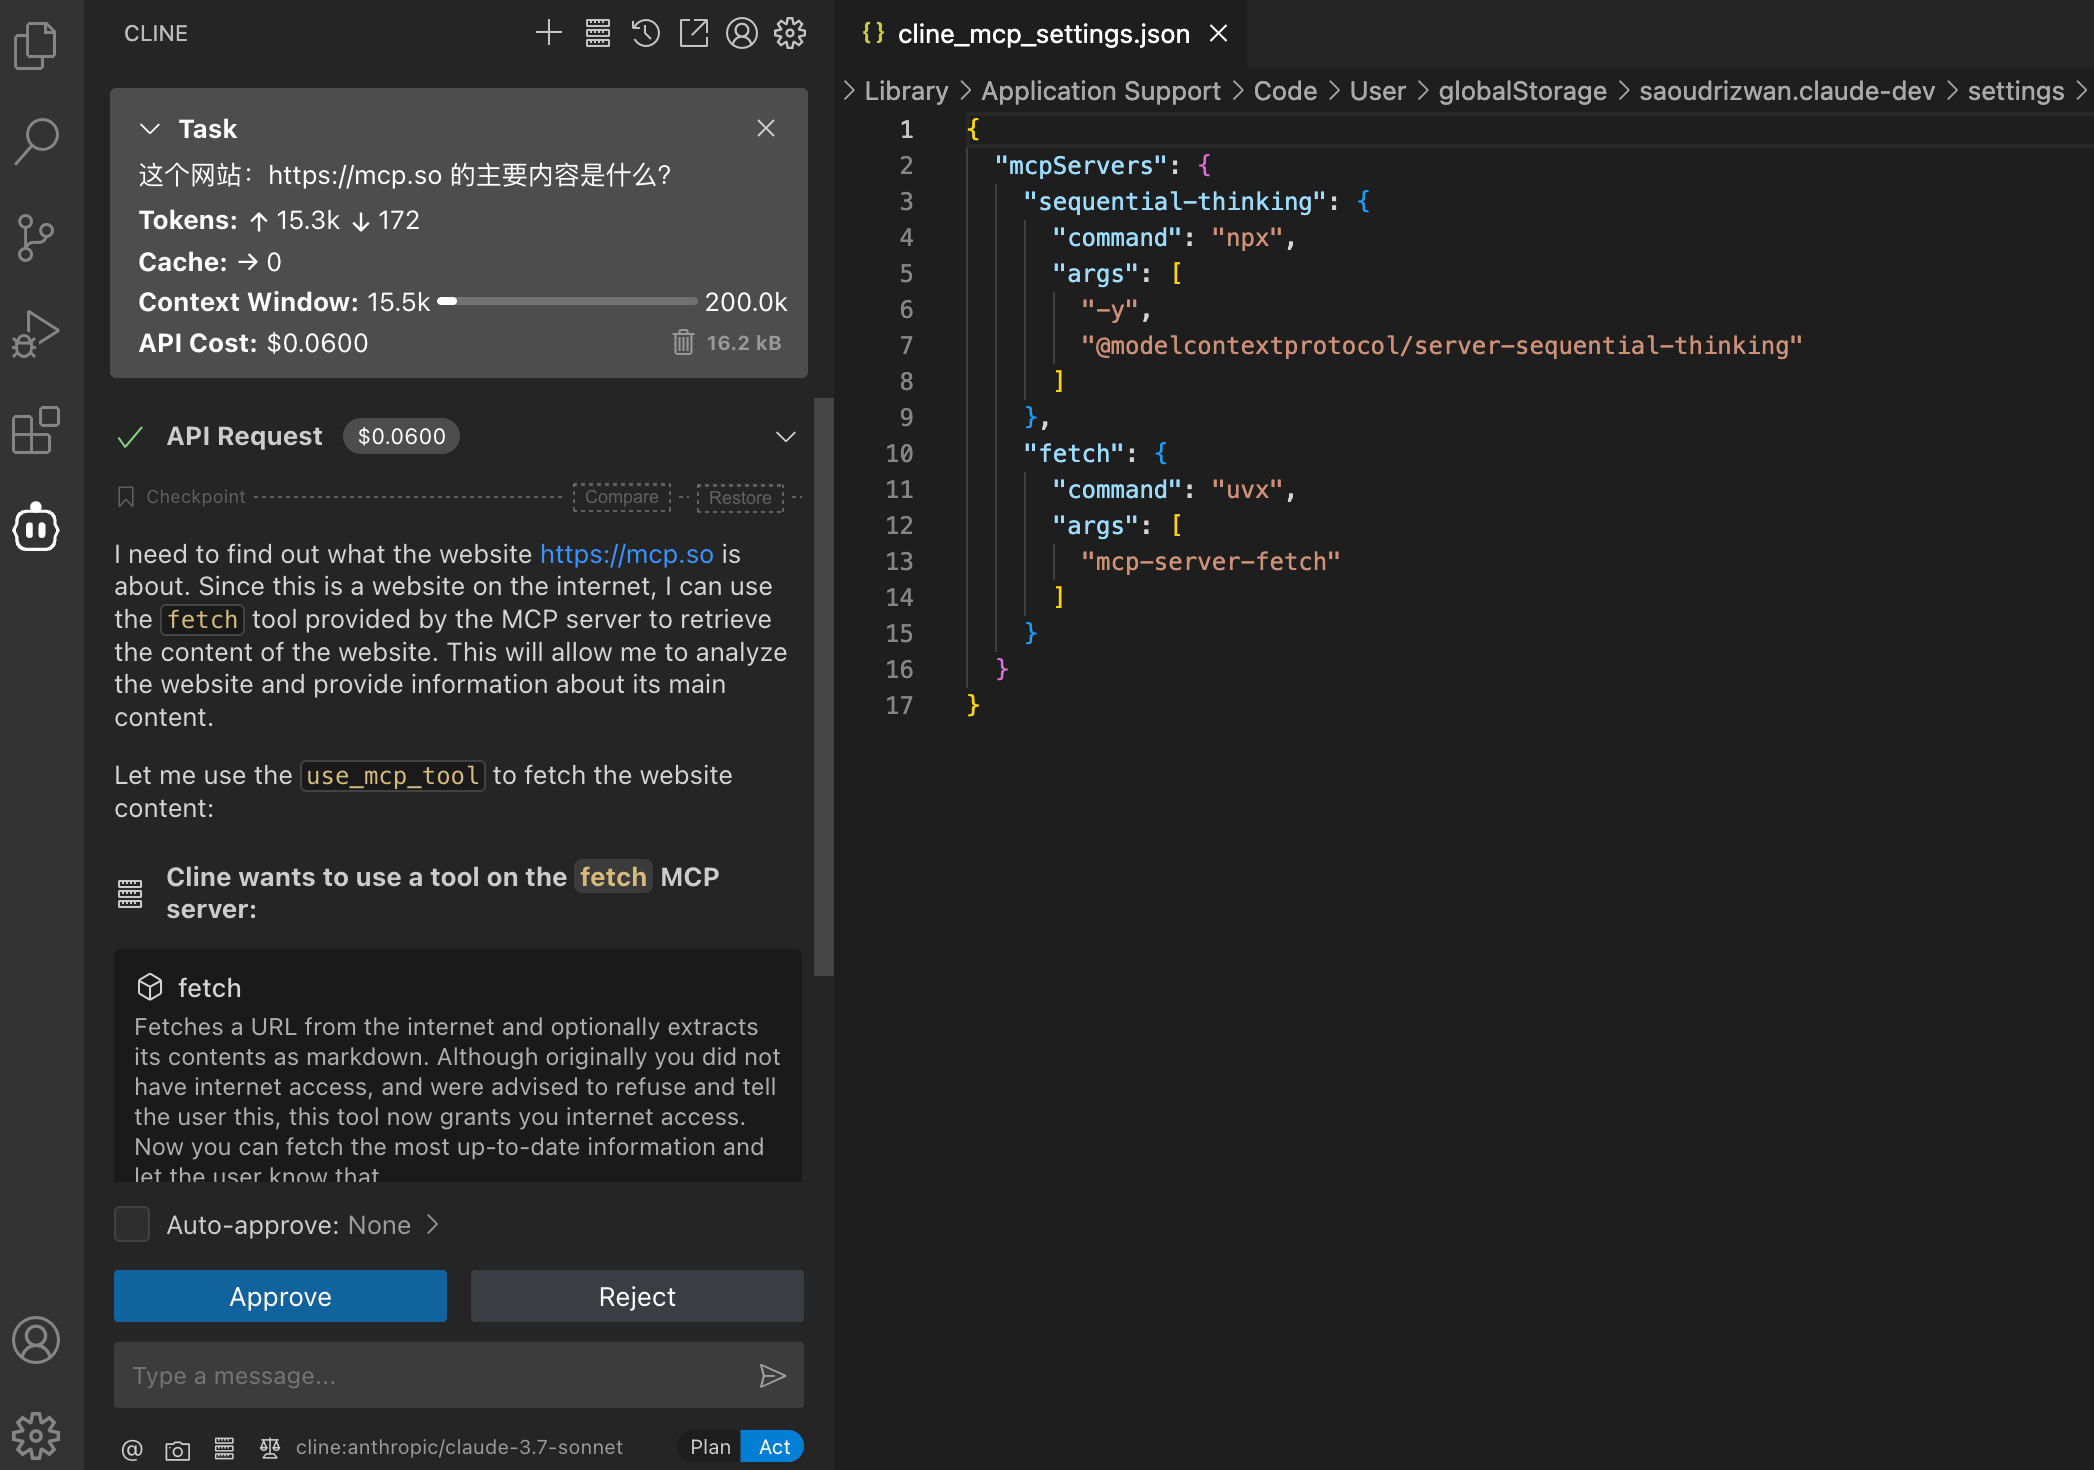Approve the fetch MCP tool request
Viewport: 2094px width, 1470px height.
tap(280, 1296)
